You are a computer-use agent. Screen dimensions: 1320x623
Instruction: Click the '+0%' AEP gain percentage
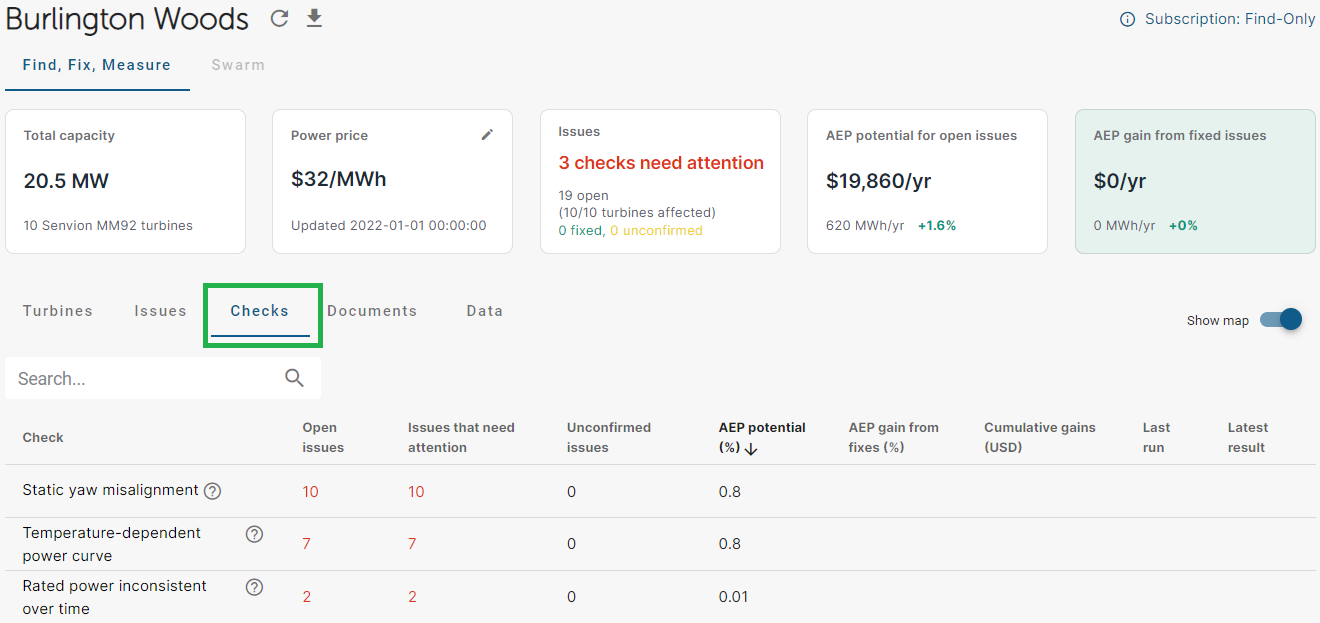click(1183, 225)
